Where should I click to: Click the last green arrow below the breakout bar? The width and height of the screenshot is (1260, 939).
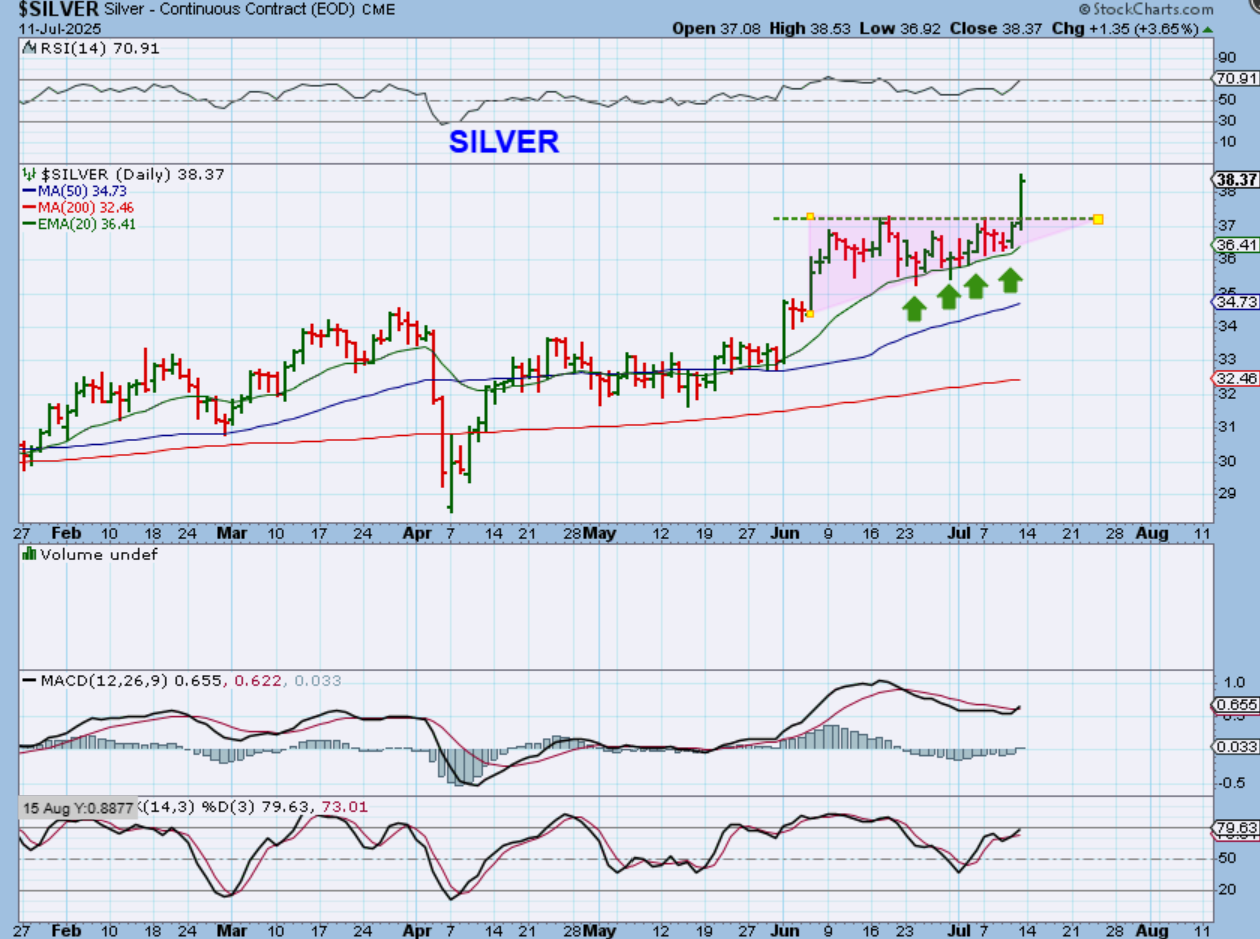click(1011, 279)
